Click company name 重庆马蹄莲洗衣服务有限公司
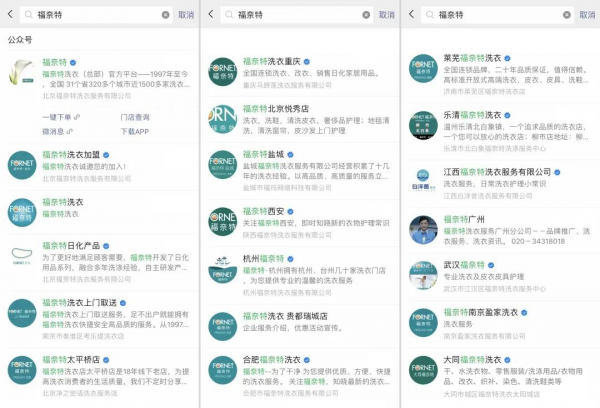 click(x=287, y=85)
